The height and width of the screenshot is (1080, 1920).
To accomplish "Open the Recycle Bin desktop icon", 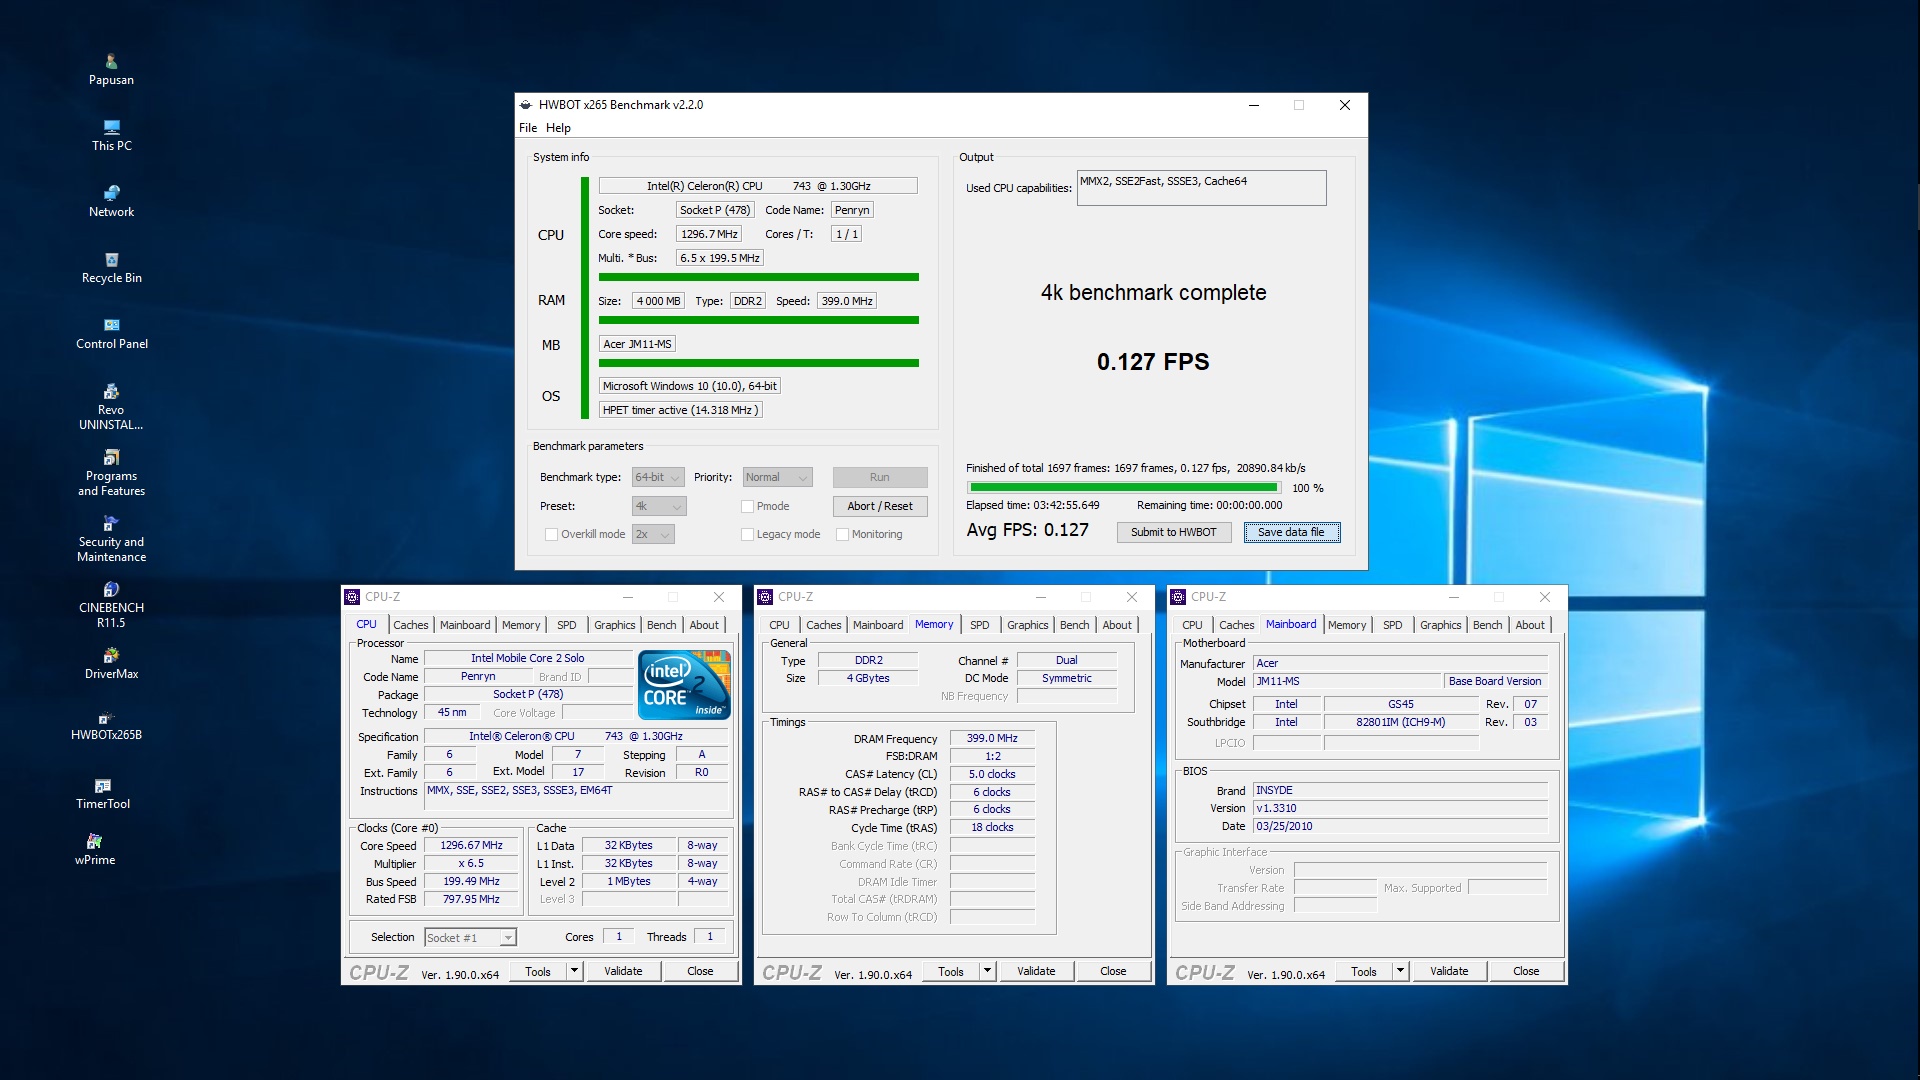I will [x=111, y=267].
